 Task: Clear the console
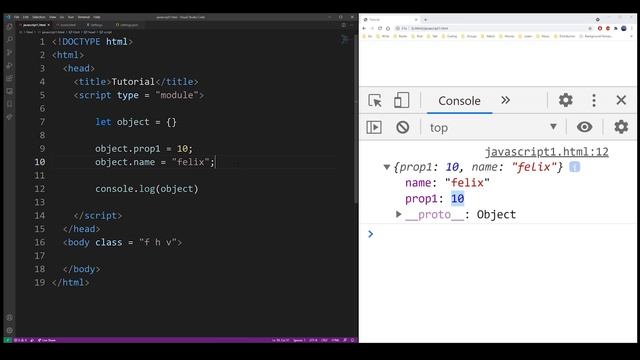point(402,127)
